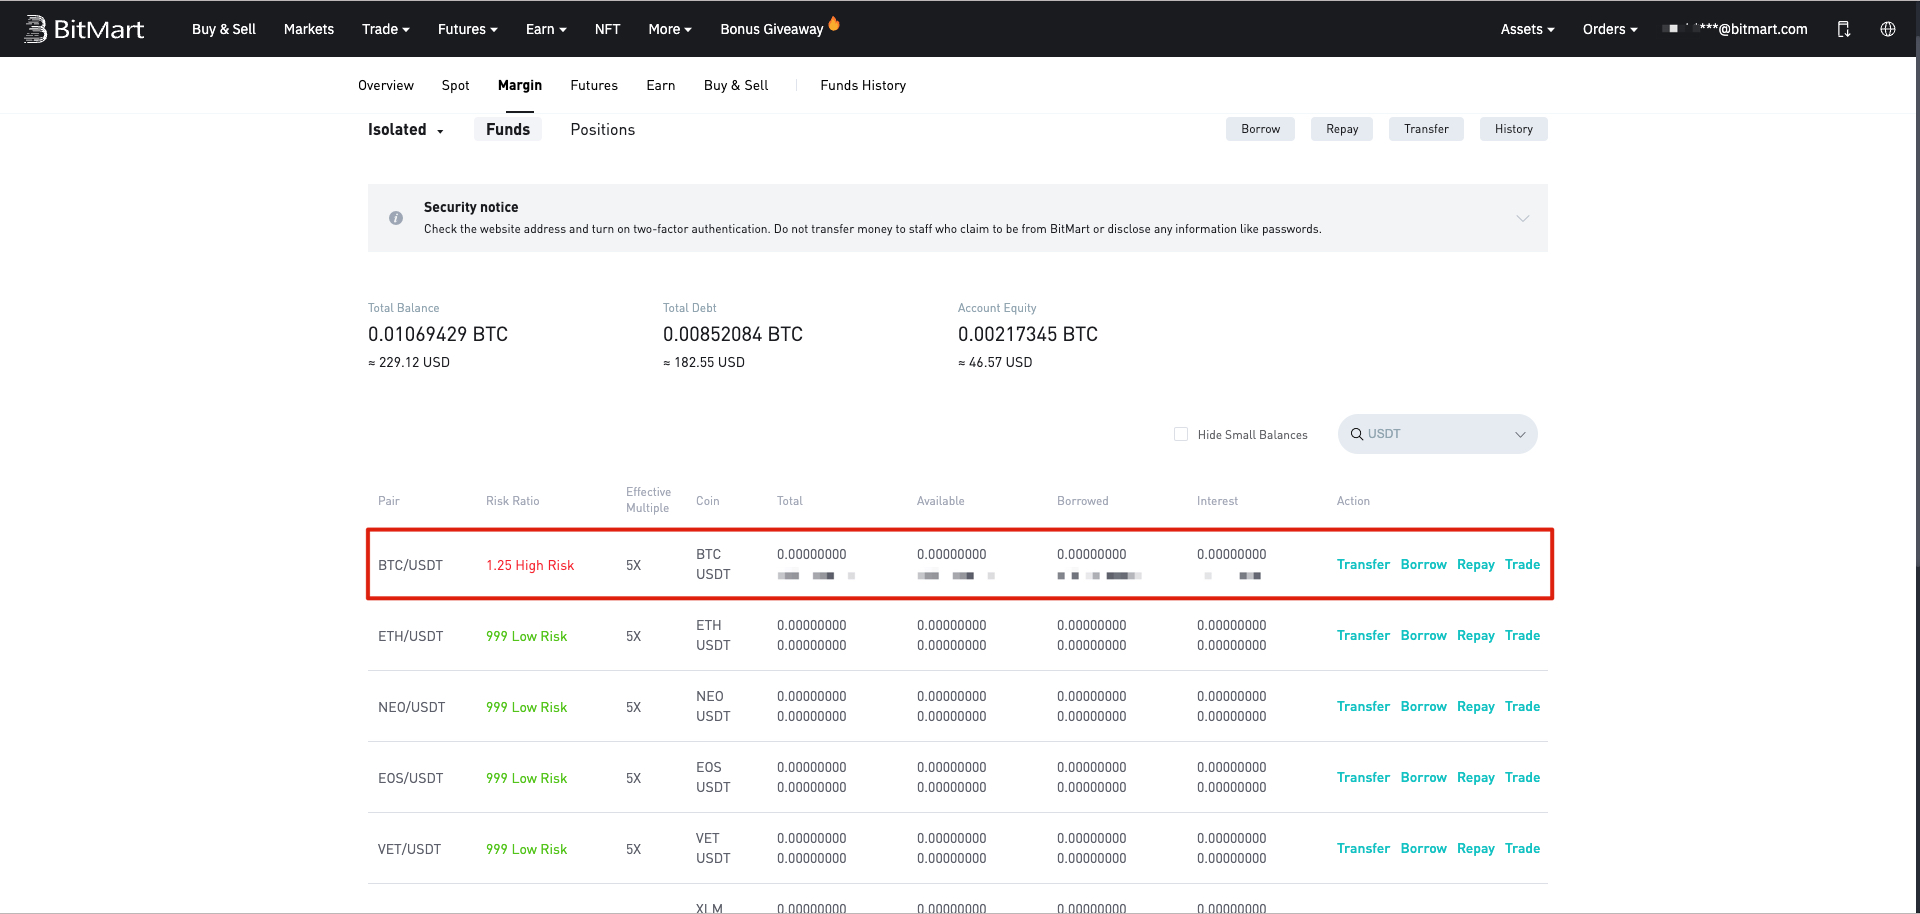Open the language globe icon
The image size is (1920, 914).
(x=1888, y=29)
